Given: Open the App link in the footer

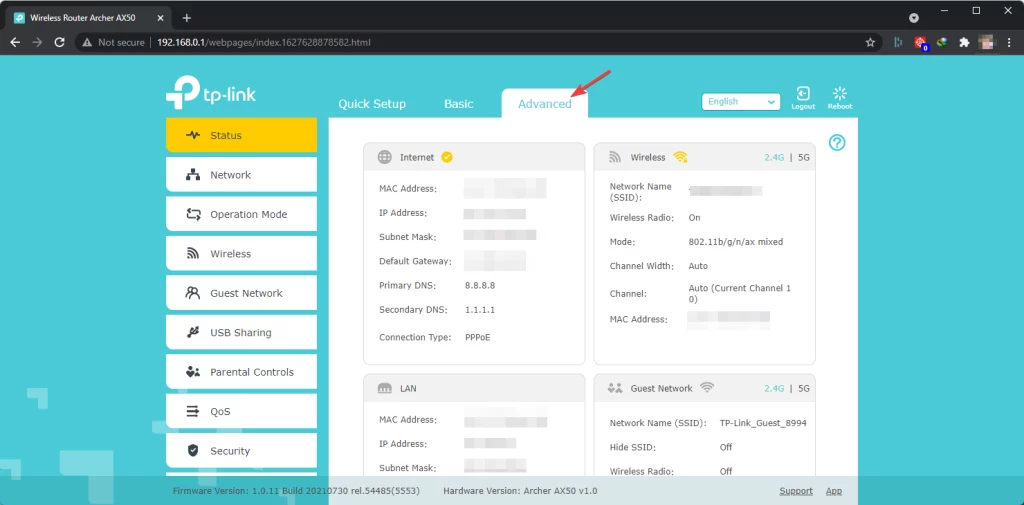Looking at the screenshot, I should point(833,491).
